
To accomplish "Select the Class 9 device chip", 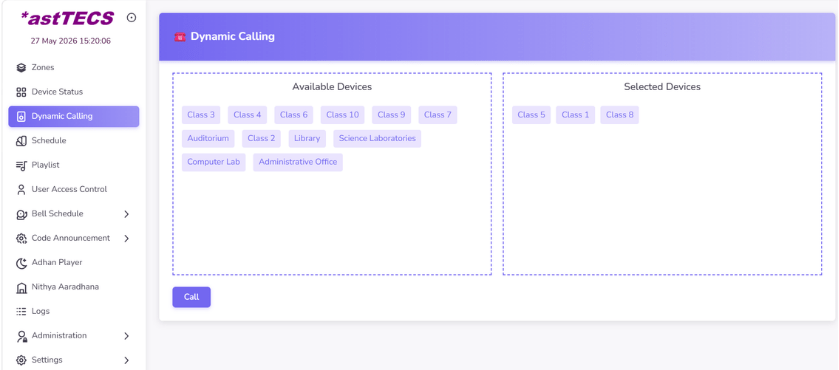I will [x=391, y=115].
